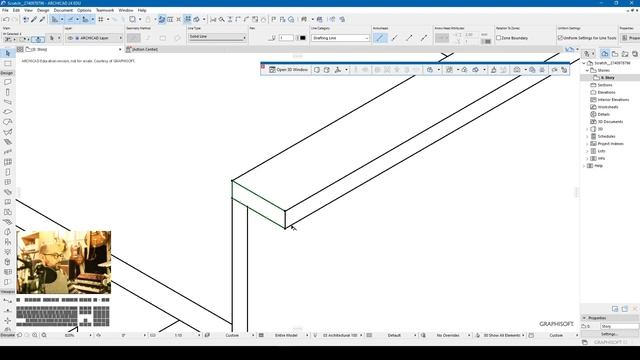640x360 pixels.
Task: Open the Document menu
Action: pos(63,10)
